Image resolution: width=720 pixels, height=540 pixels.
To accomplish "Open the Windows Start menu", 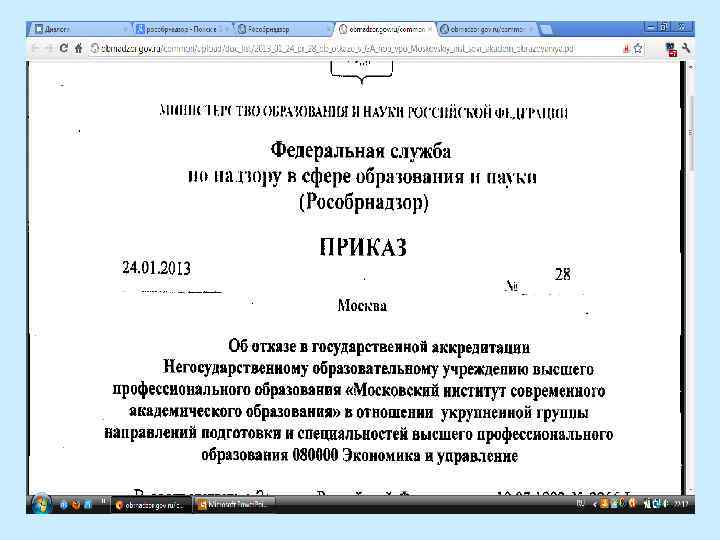I will coord(41,504).
